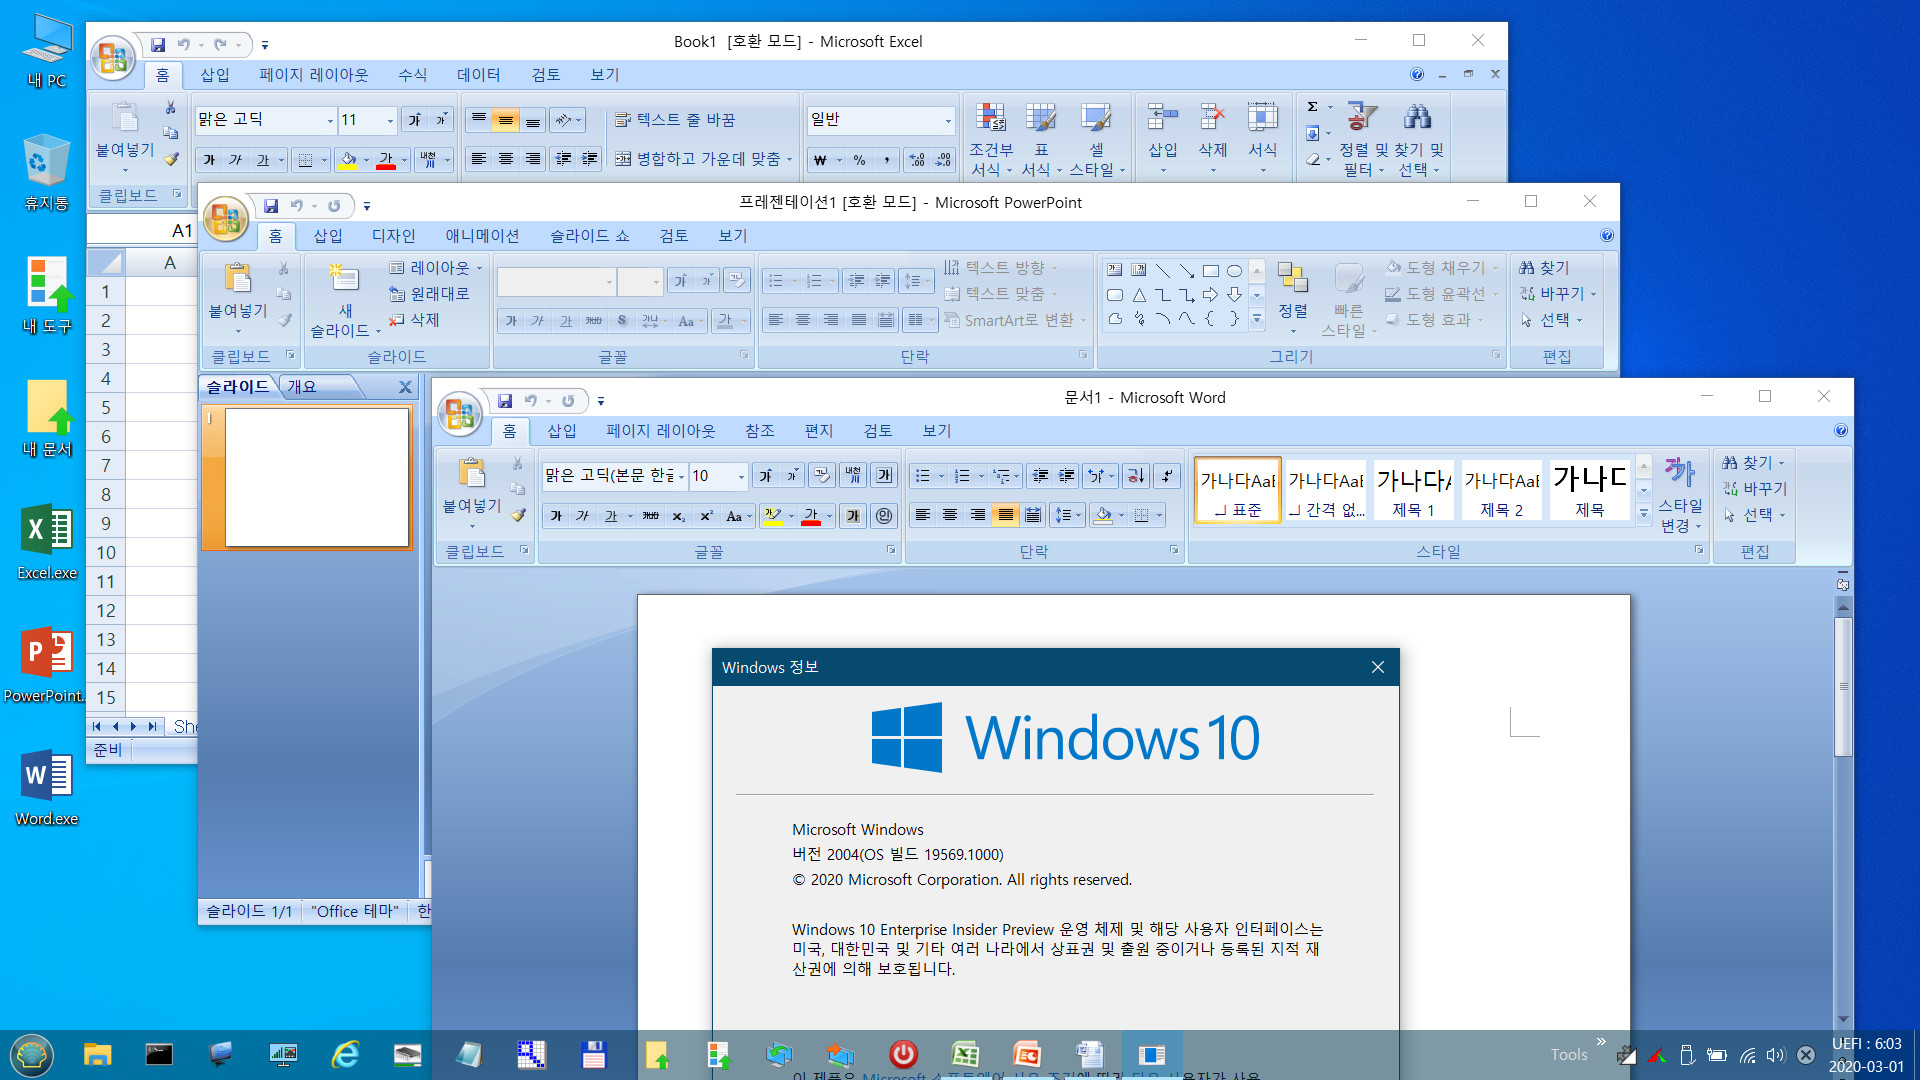Open Excel number format dropdown

[948, 121]
